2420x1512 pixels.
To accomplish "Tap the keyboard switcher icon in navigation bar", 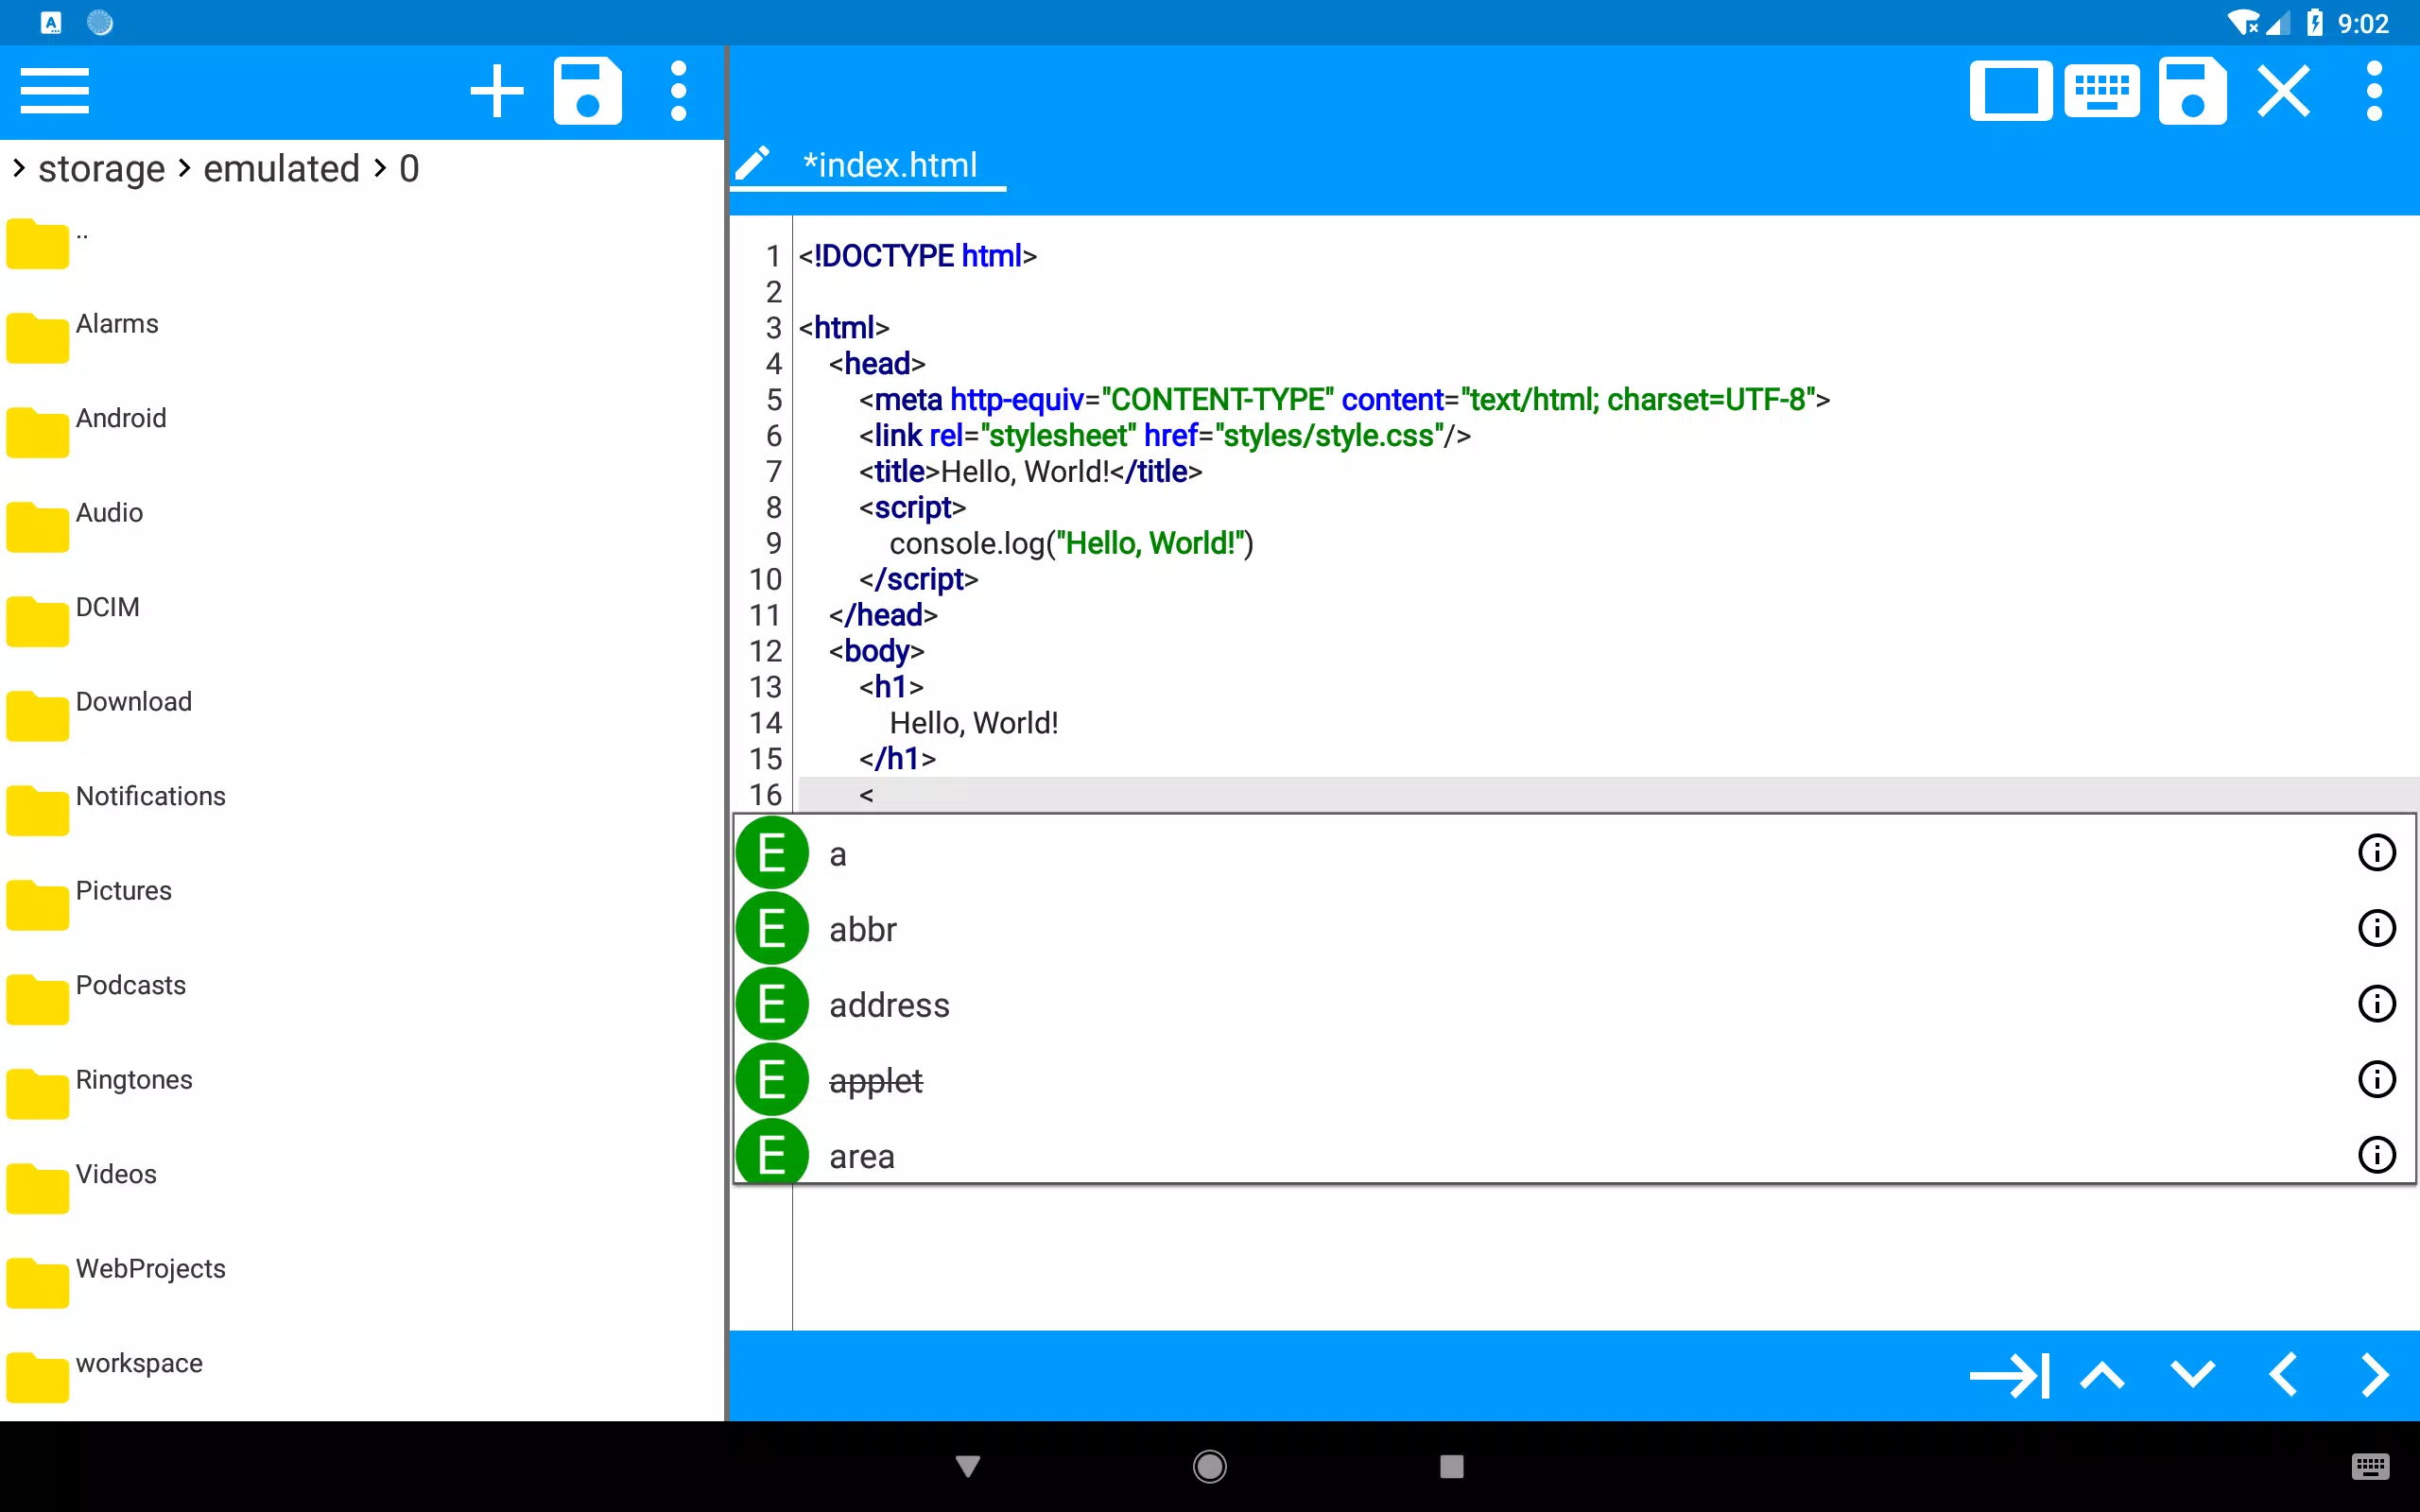I will click(2371, 1466).
